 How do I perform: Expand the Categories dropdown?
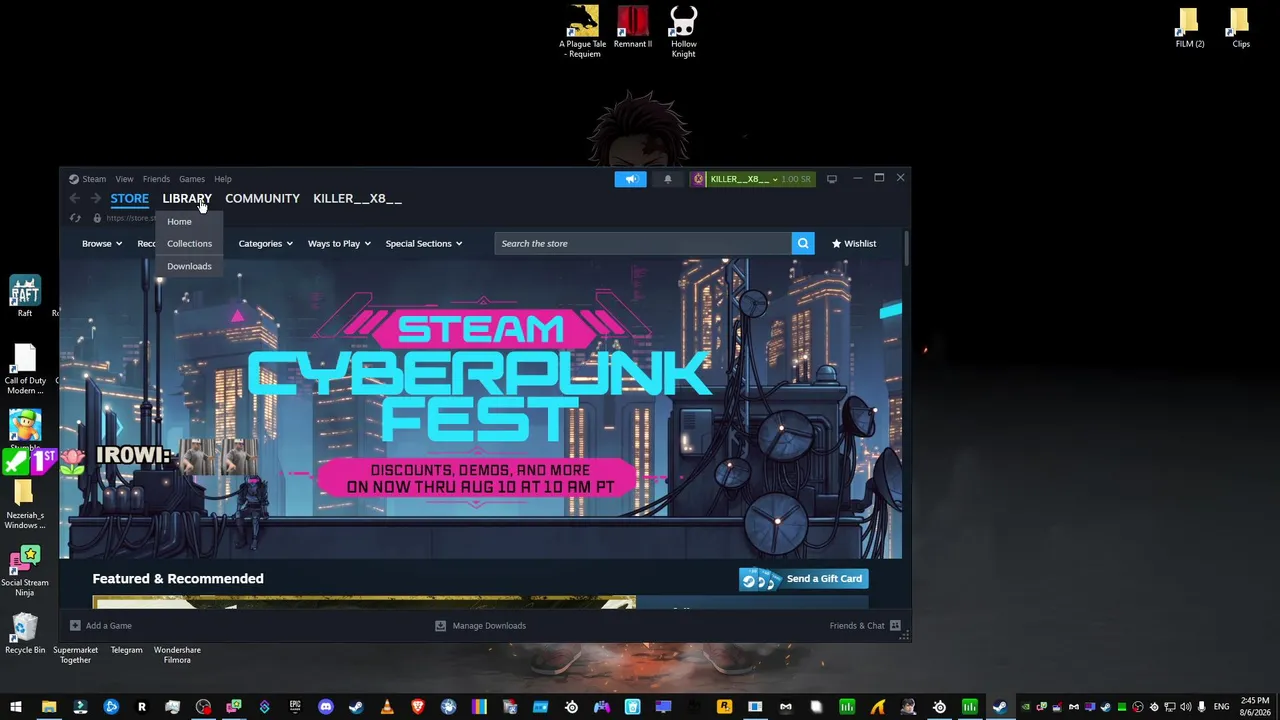tap(266, 243)
